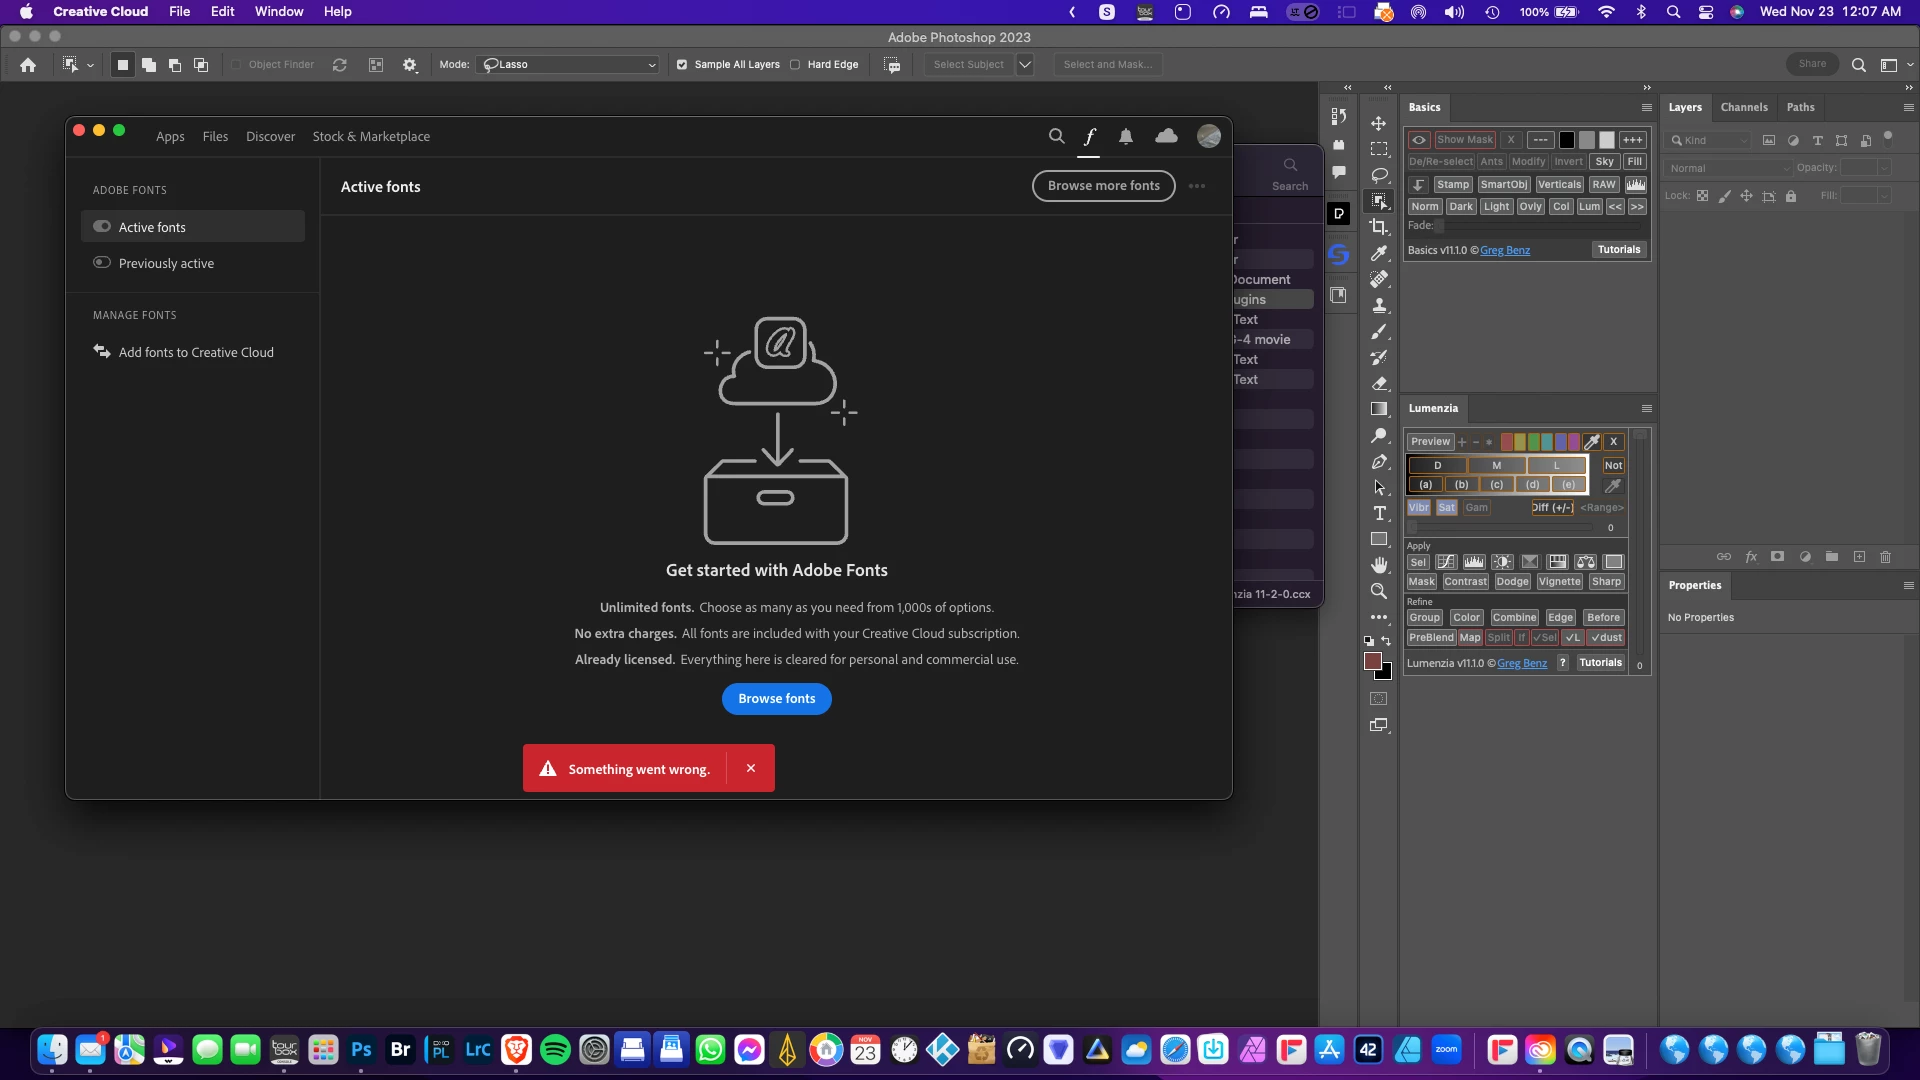Uncheck Sample All Layers option
This screenshot has height=1080, width=1920.
pyautogui.click(x=682, y=64)
